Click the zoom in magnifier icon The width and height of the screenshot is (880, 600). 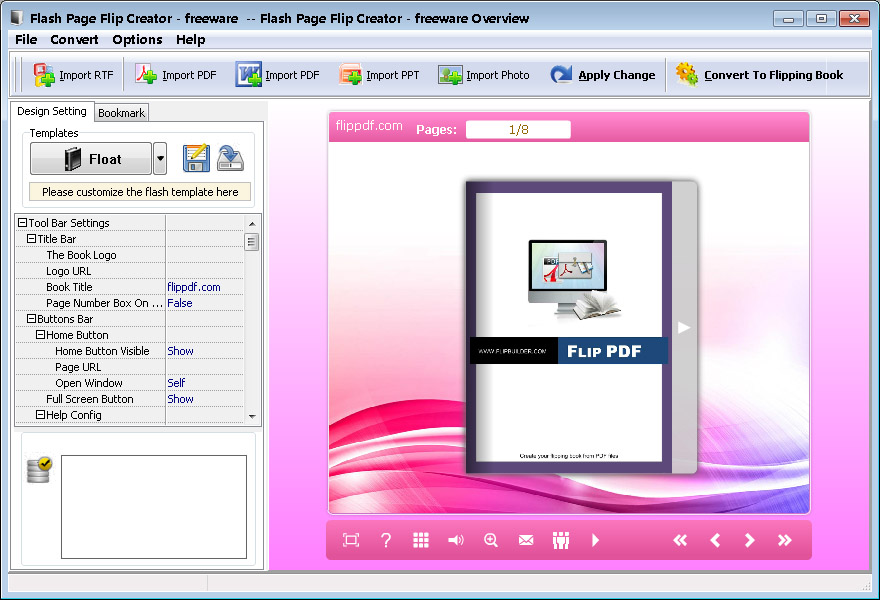[x=491, y=540]
